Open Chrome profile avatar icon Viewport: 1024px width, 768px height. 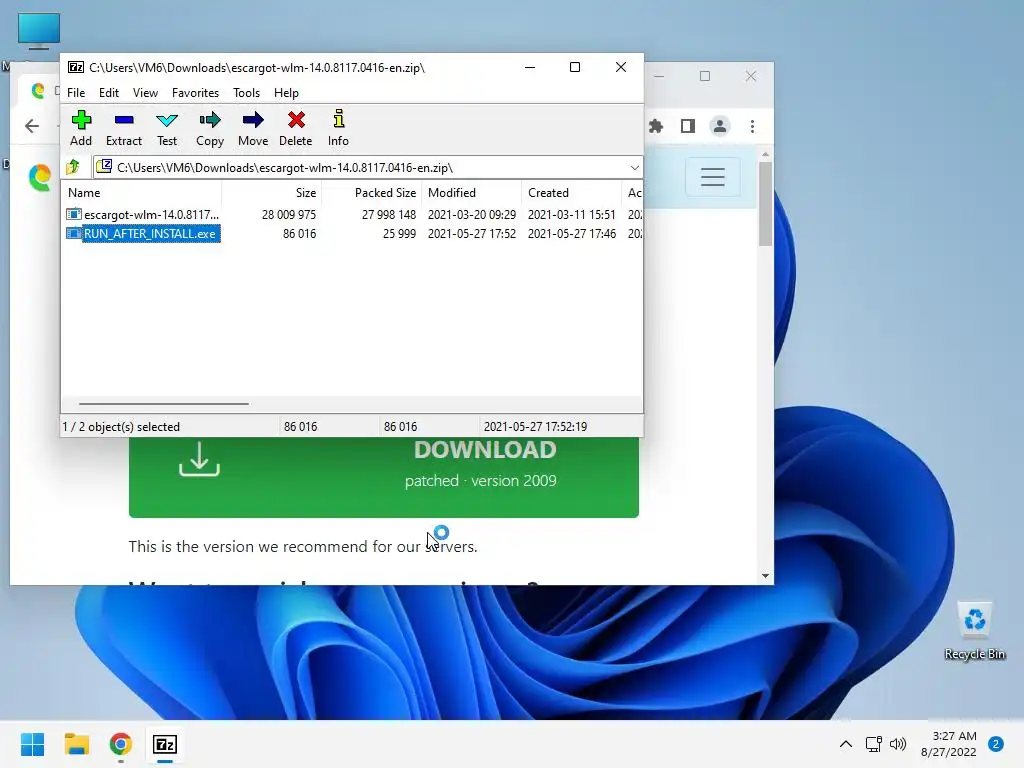[x=720, y=126]
